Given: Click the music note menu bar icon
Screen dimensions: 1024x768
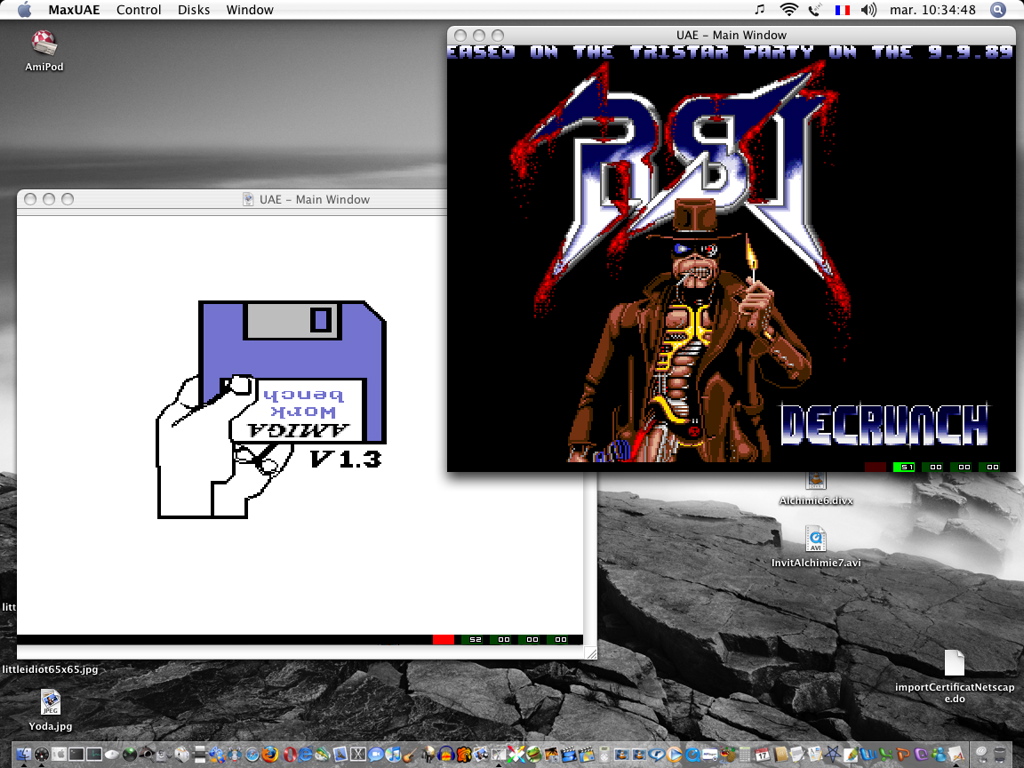Looking at the screenshot, I should 759,9.
